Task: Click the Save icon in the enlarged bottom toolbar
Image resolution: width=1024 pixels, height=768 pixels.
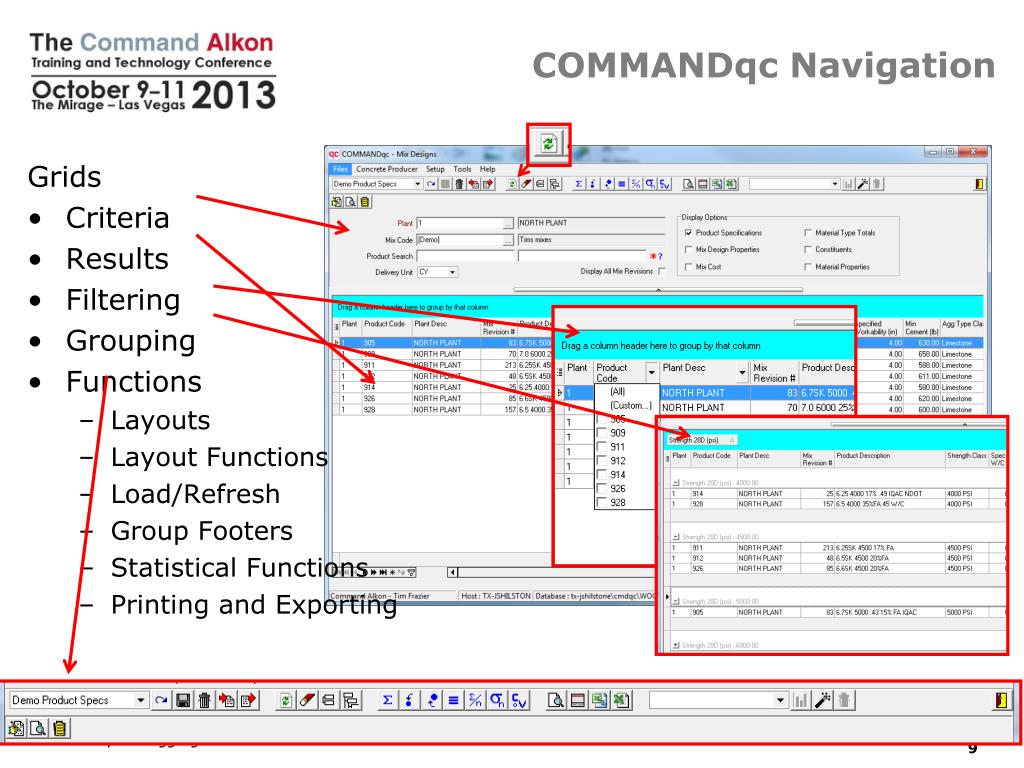Action: [184, 700]
